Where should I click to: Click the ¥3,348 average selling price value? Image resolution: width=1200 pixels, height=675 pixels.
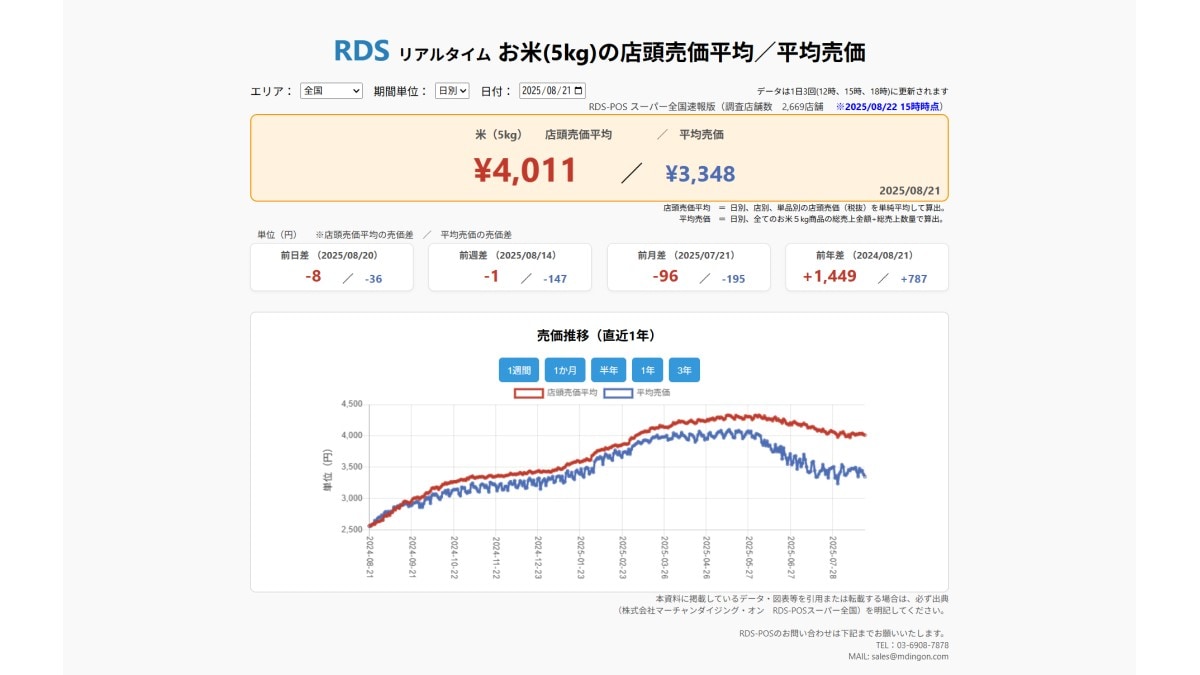[700, 174]
